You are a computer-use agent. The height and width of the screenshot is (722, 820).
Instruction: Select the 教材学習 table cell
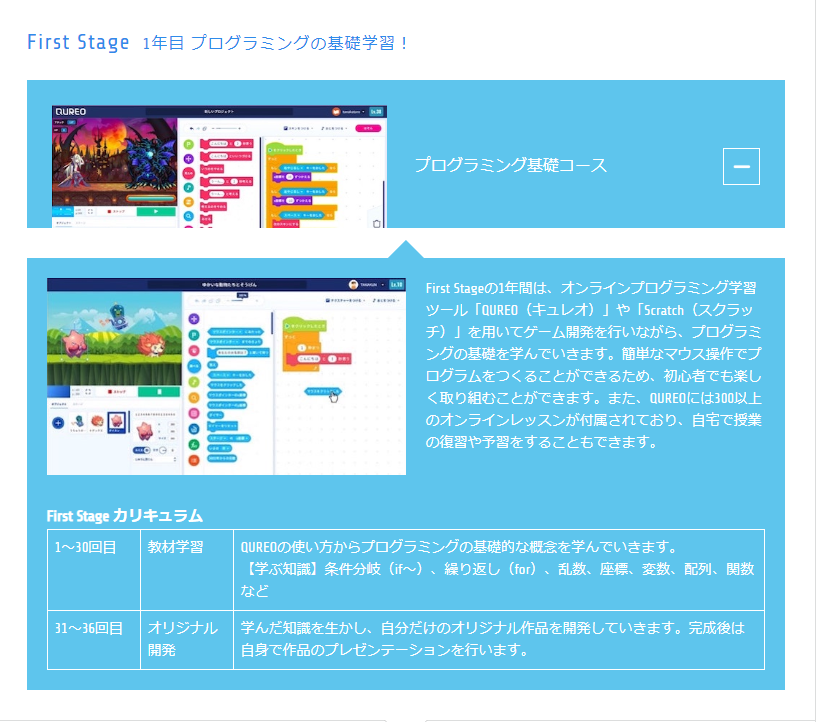tap(187, 570)
